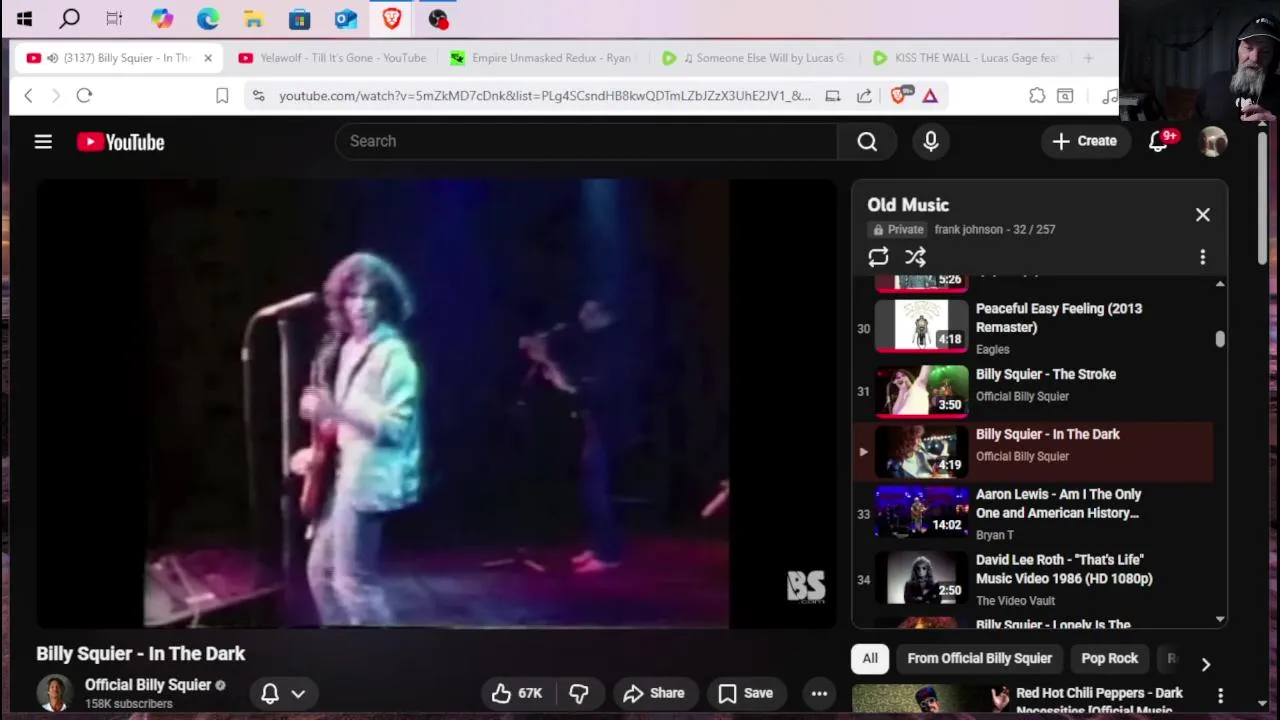Go back in browser history
The width and height of the screenshot is (1280, 720).
(x=28, y=96)
